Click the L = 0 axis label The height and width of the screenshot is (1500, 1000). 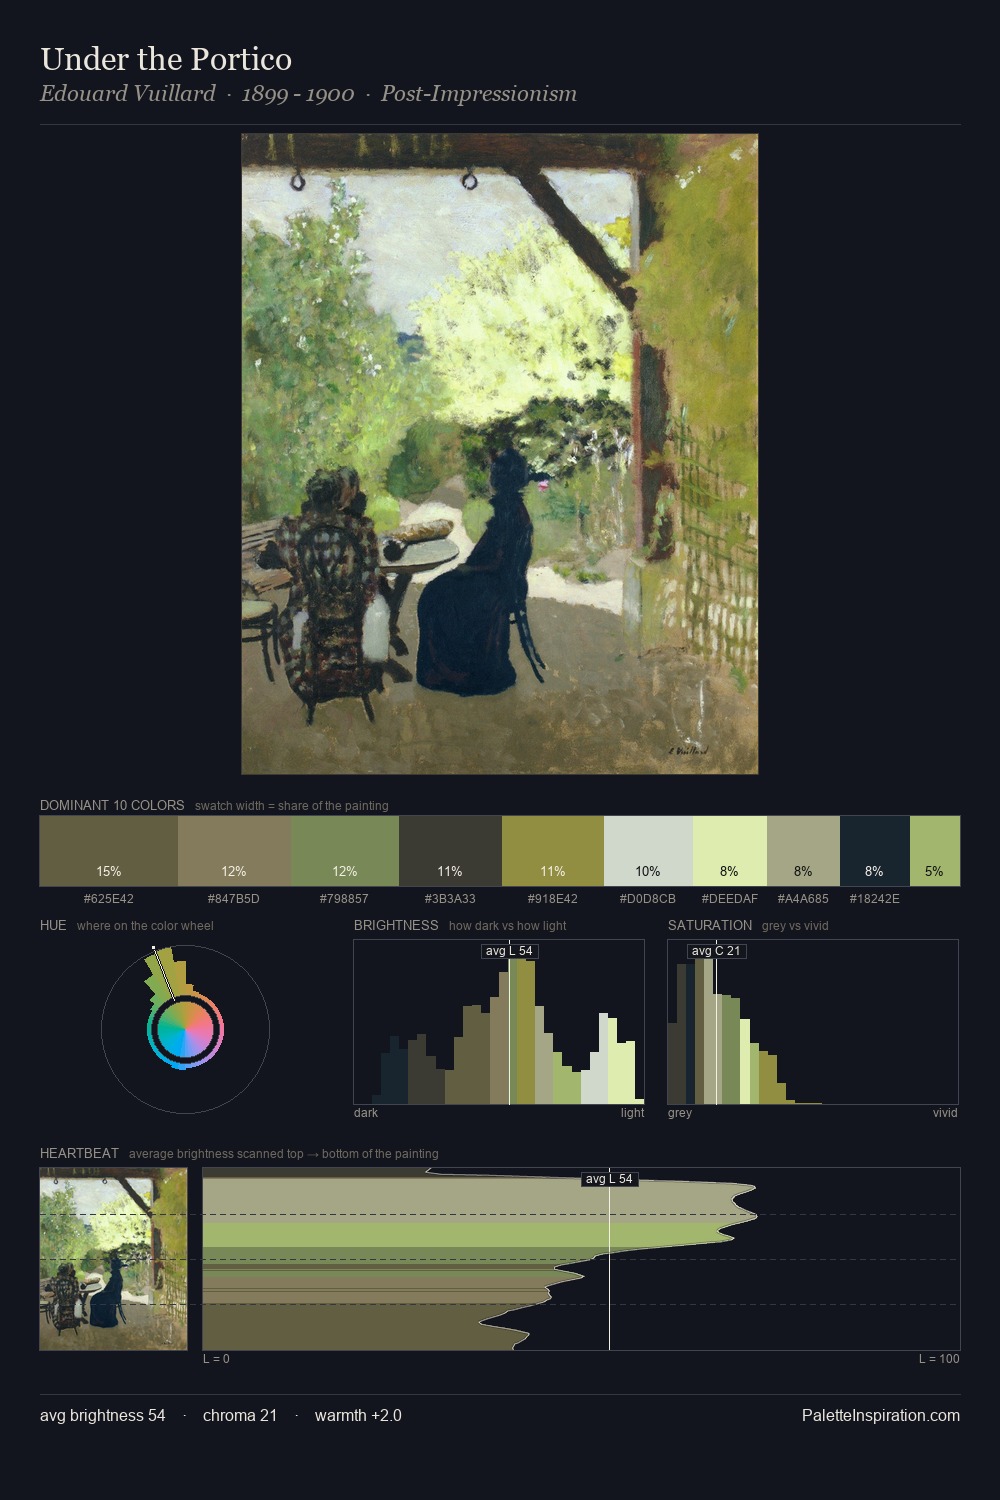click(216, 1359)
